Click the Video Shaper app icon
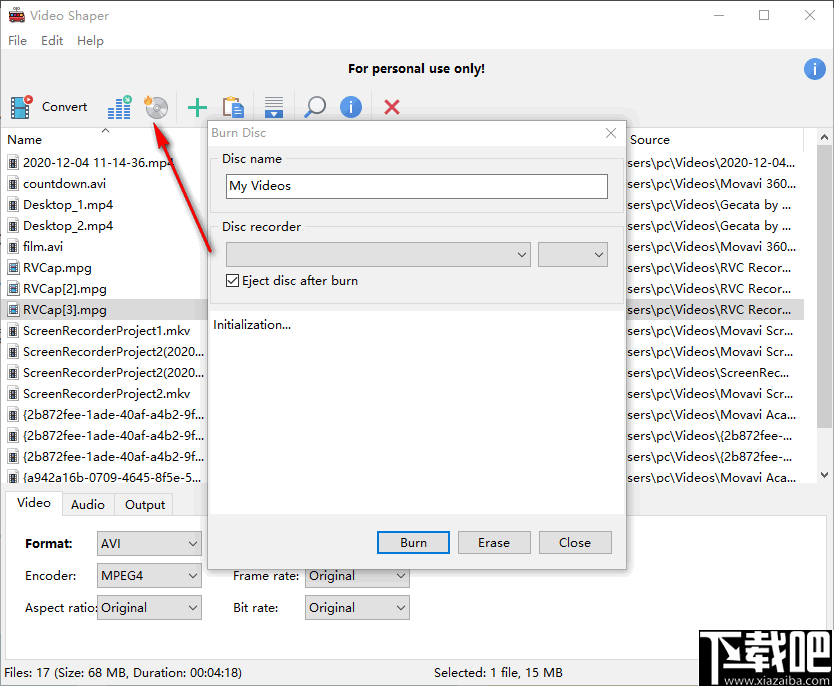 (16, 15)
